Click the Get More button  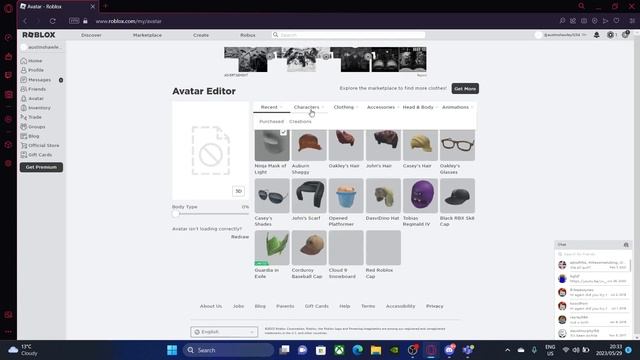pyautogui.click(x=465, y=89)
